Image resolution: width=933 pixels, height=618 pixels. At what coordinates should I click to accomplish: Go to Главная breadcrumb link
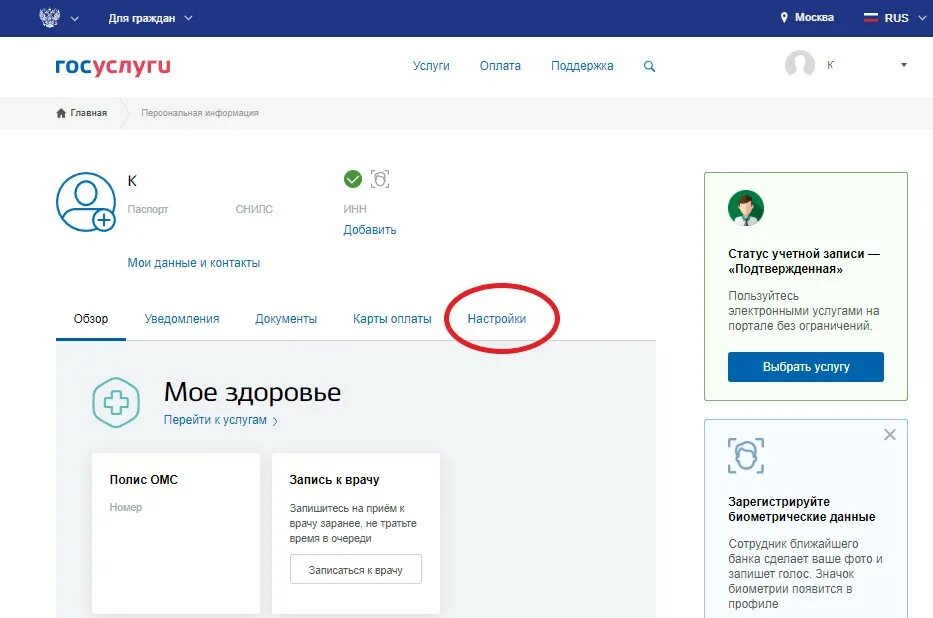[89, 113]
